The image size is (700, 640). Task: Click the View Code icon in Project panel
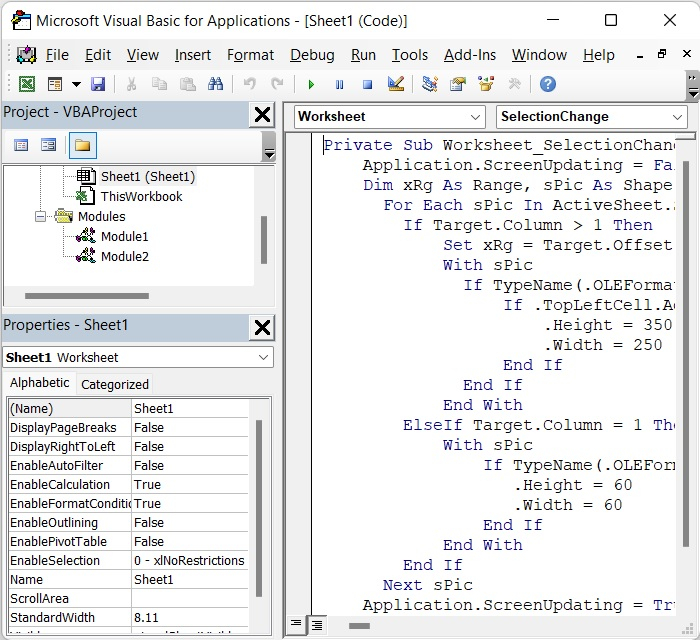pos(21,146)
